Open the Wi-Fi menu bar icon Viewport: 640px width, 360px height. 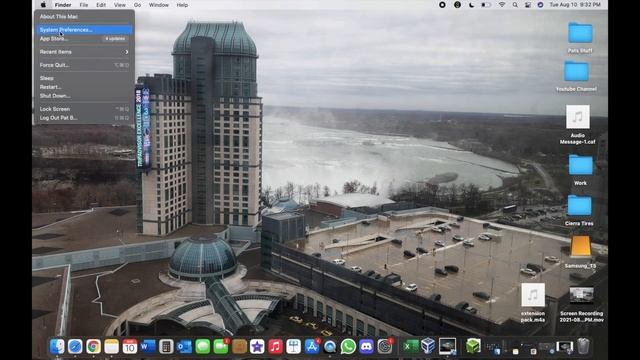click(x=502, y=5)
